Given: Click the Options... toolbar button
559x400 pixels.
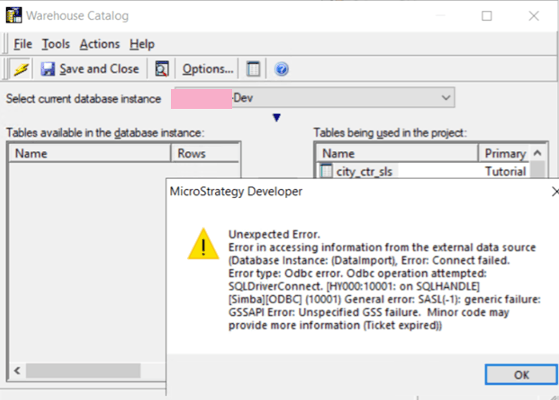Looking at the screenshot, I should click(208, 69).
